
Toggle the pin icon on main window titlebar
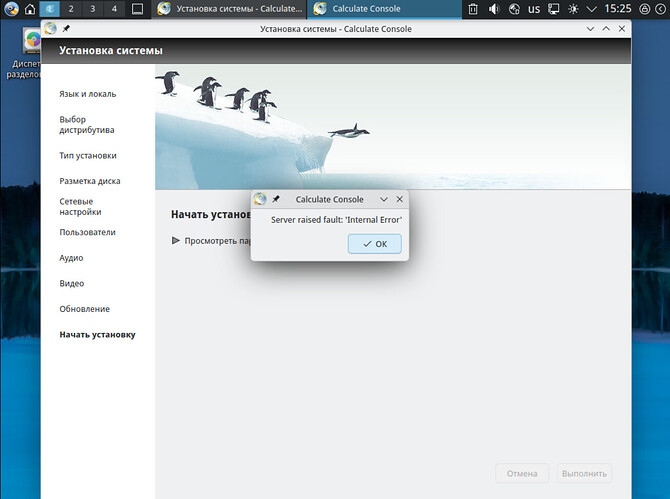point(66,29)
